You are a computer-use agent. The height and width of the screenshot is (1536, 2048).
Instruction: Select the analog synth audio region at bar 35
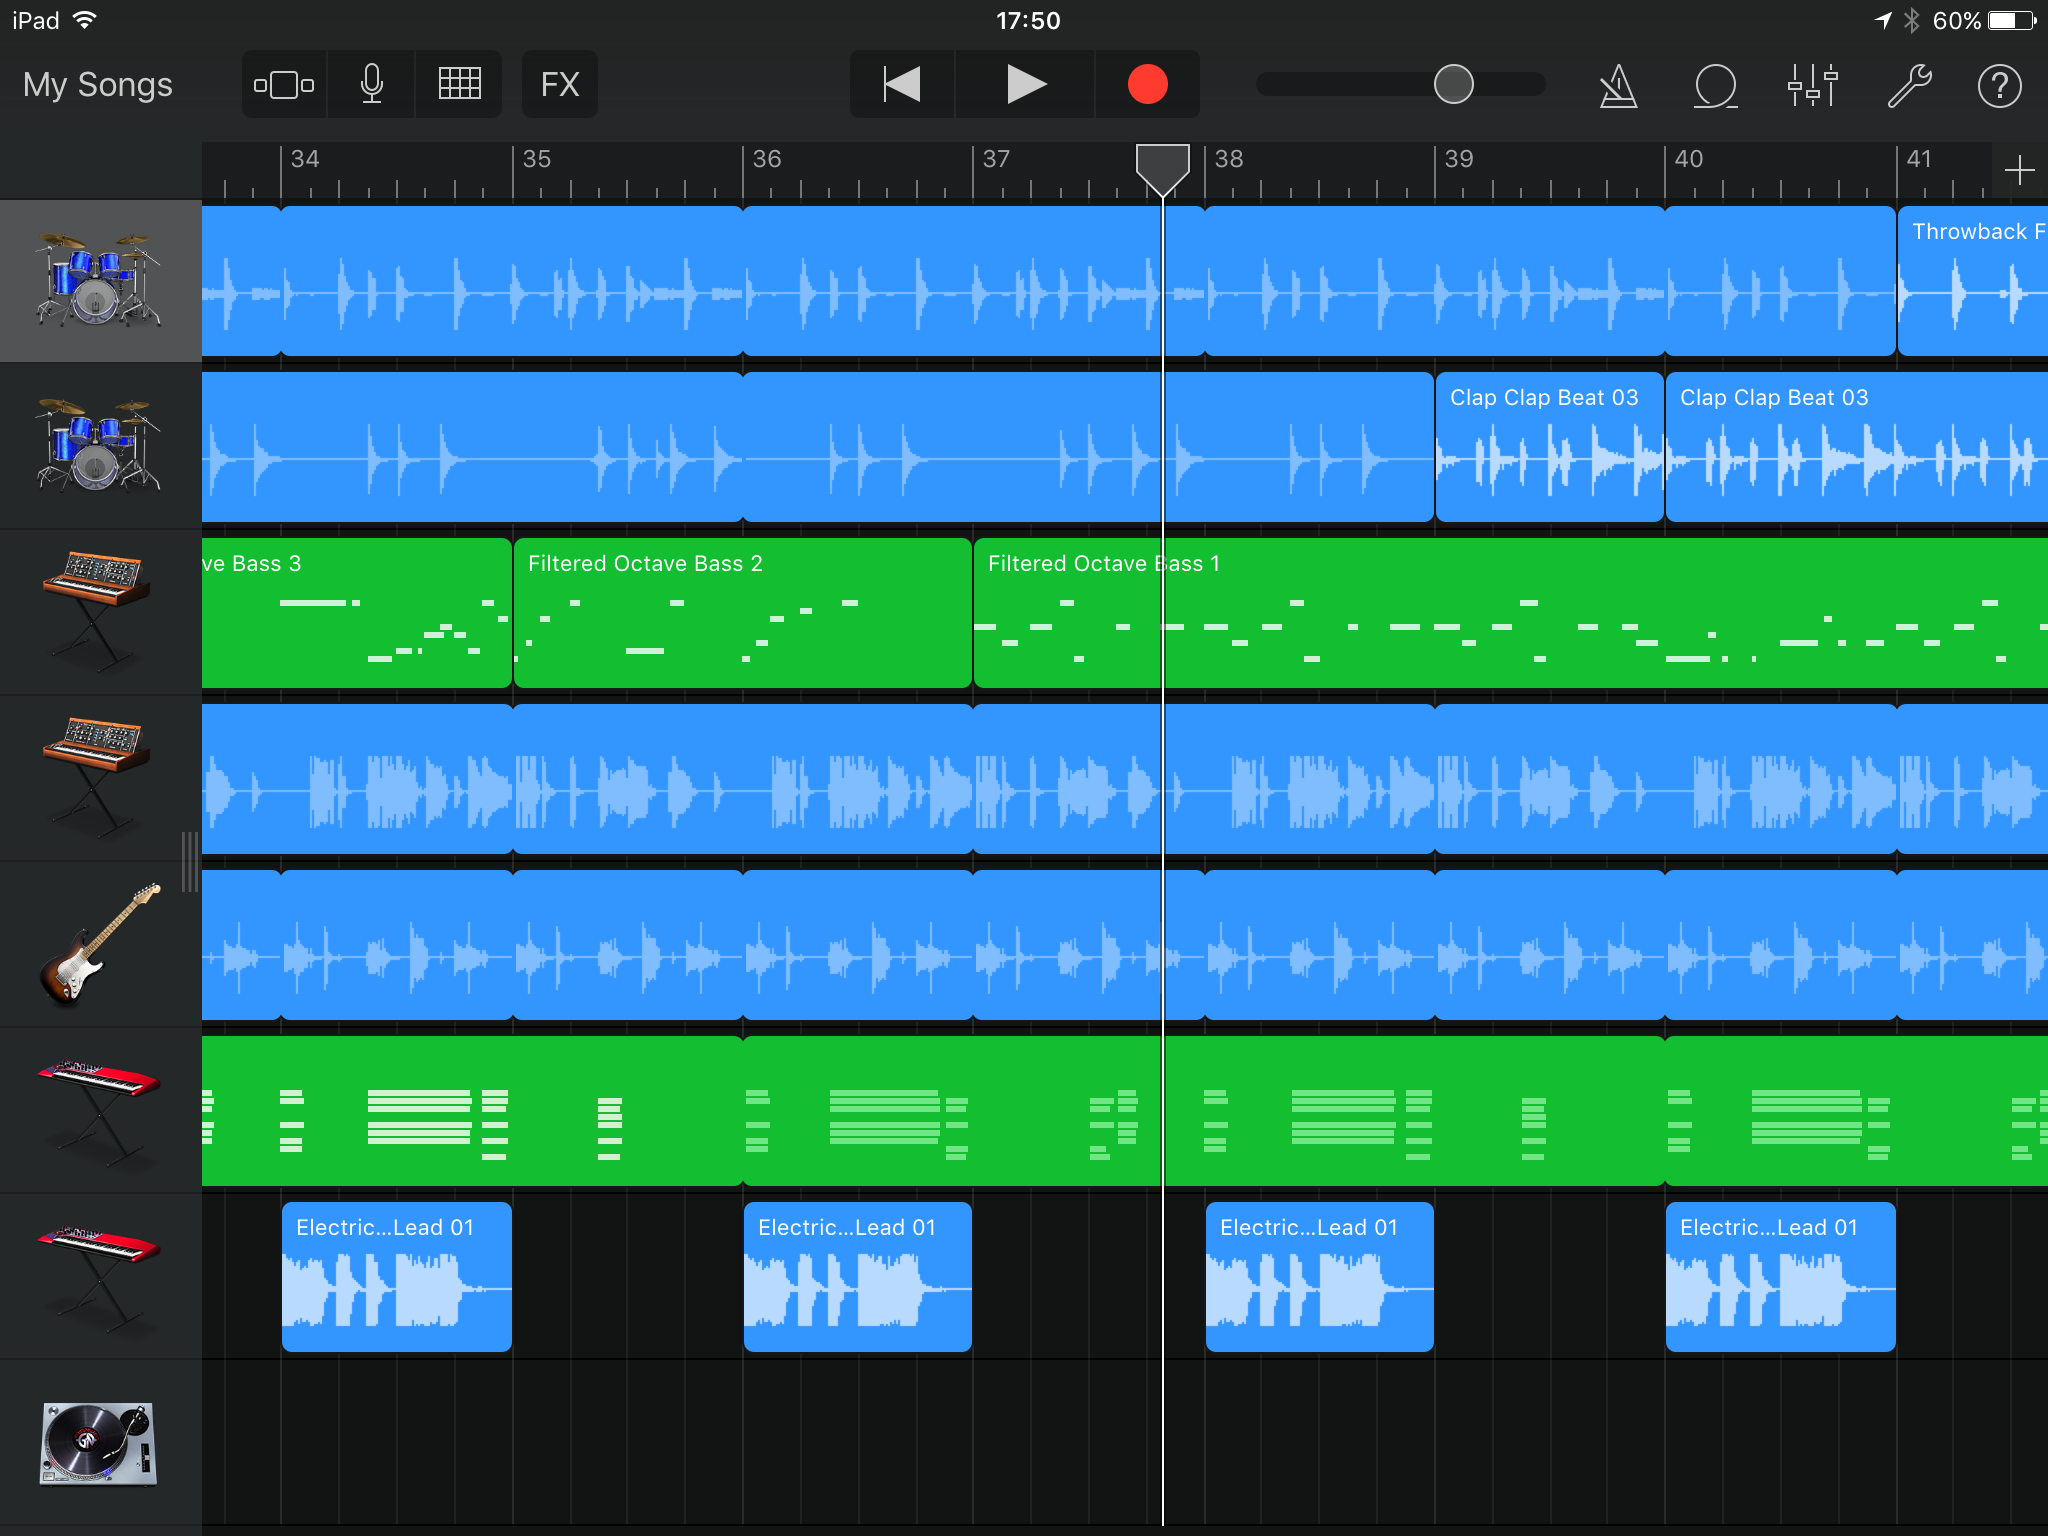coord(743,779)
